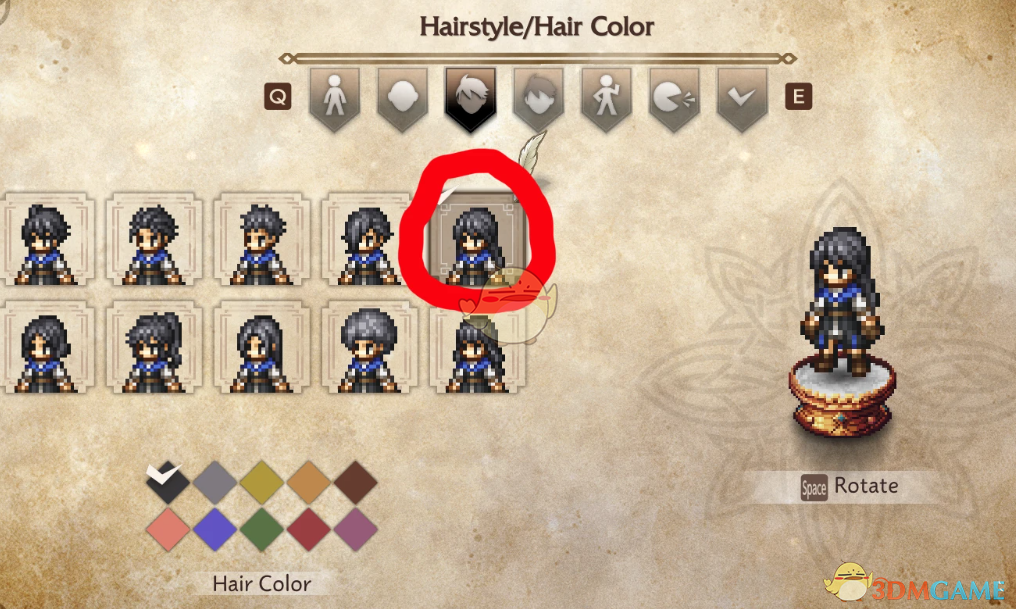Choose the purple hair color swatch

(x=355, y=529)
